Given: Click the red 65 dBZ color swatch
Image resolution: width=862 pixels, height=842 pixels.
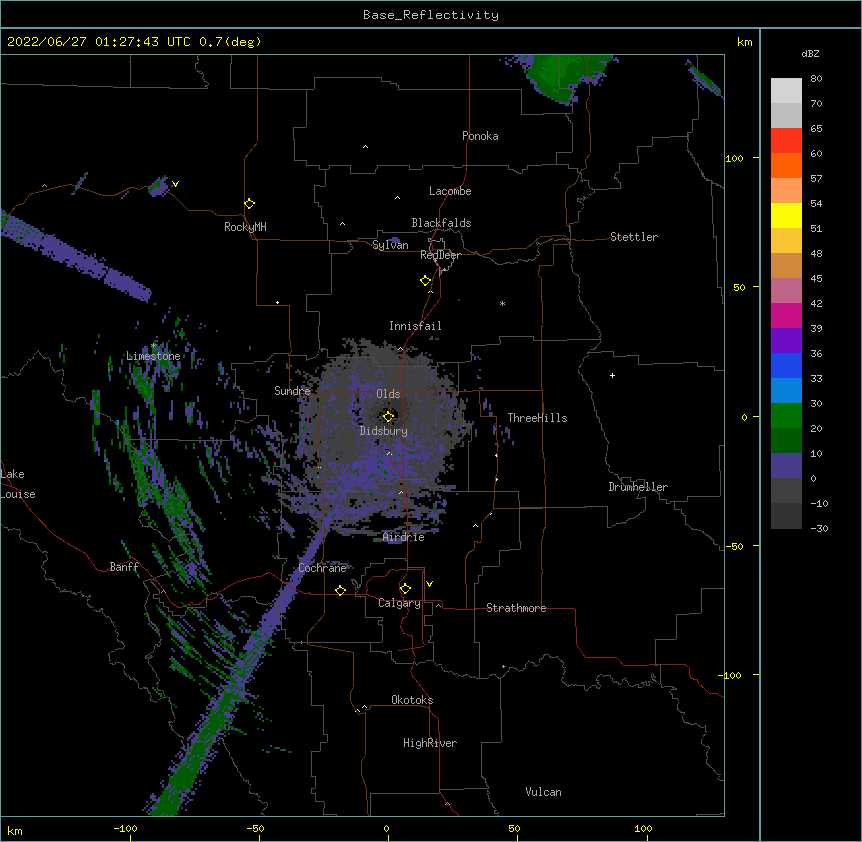Looking at the screenshot, I should [x=786, y=141].
